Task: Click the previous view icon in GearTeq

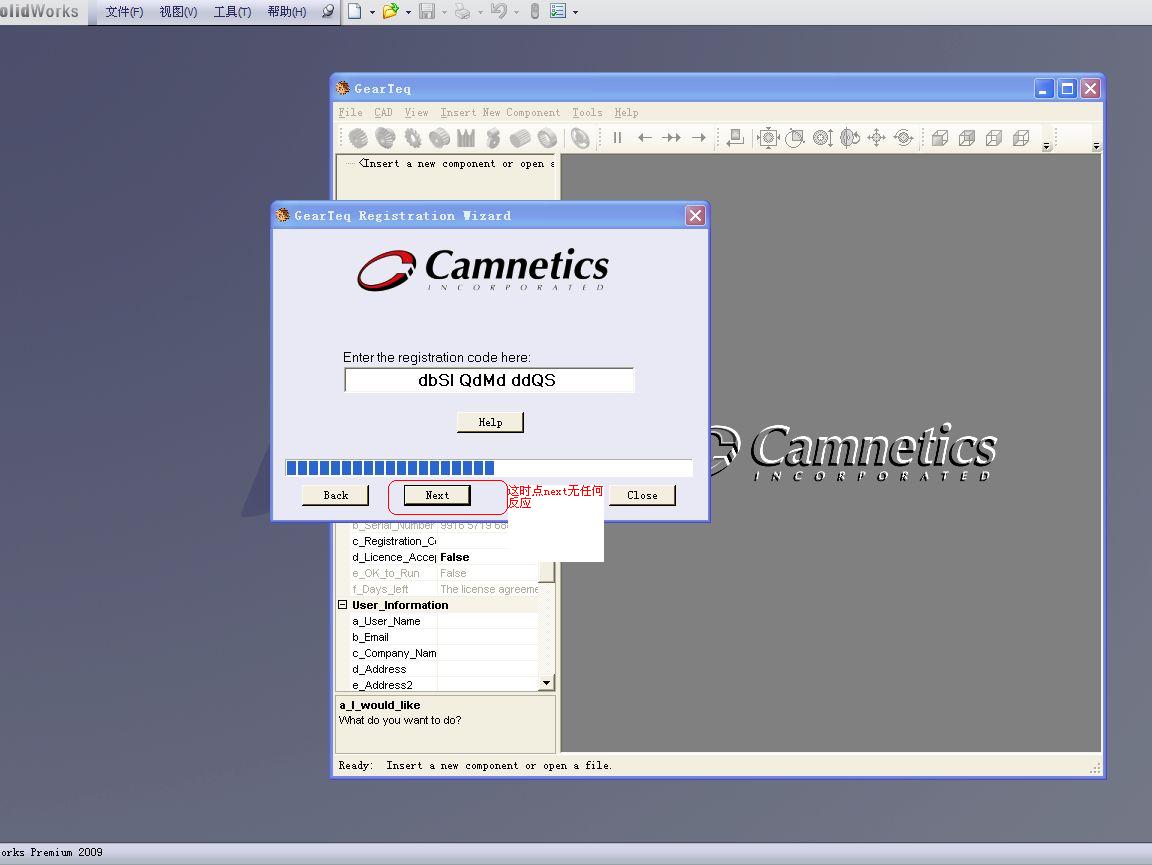Action: (x=735, y=137)
